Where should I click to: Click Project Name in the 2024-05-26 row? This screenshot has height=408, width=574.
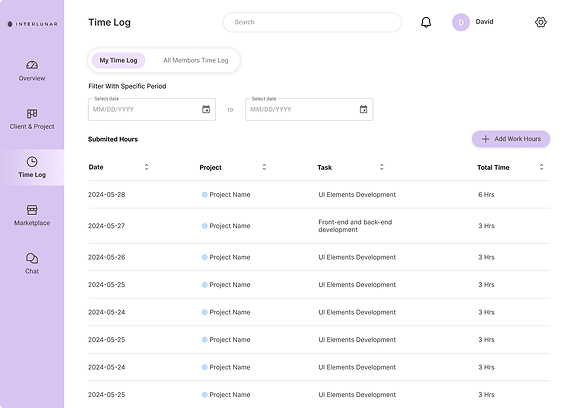[230, 257]
